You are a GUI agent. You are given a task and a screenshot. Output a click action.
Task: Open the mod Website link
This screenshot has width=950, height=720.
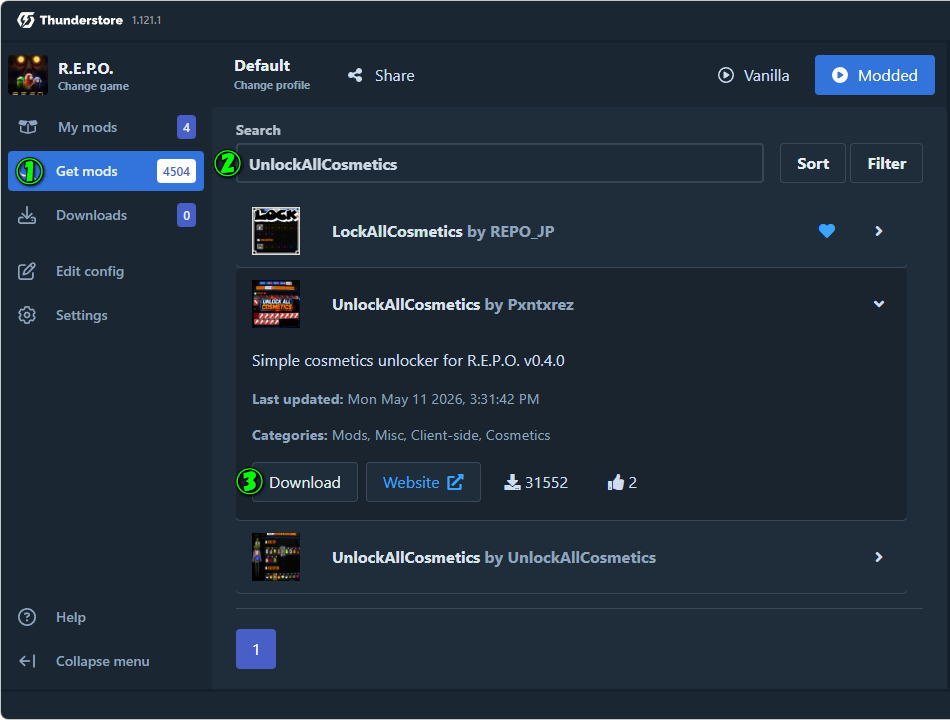(x=423, y=482)
